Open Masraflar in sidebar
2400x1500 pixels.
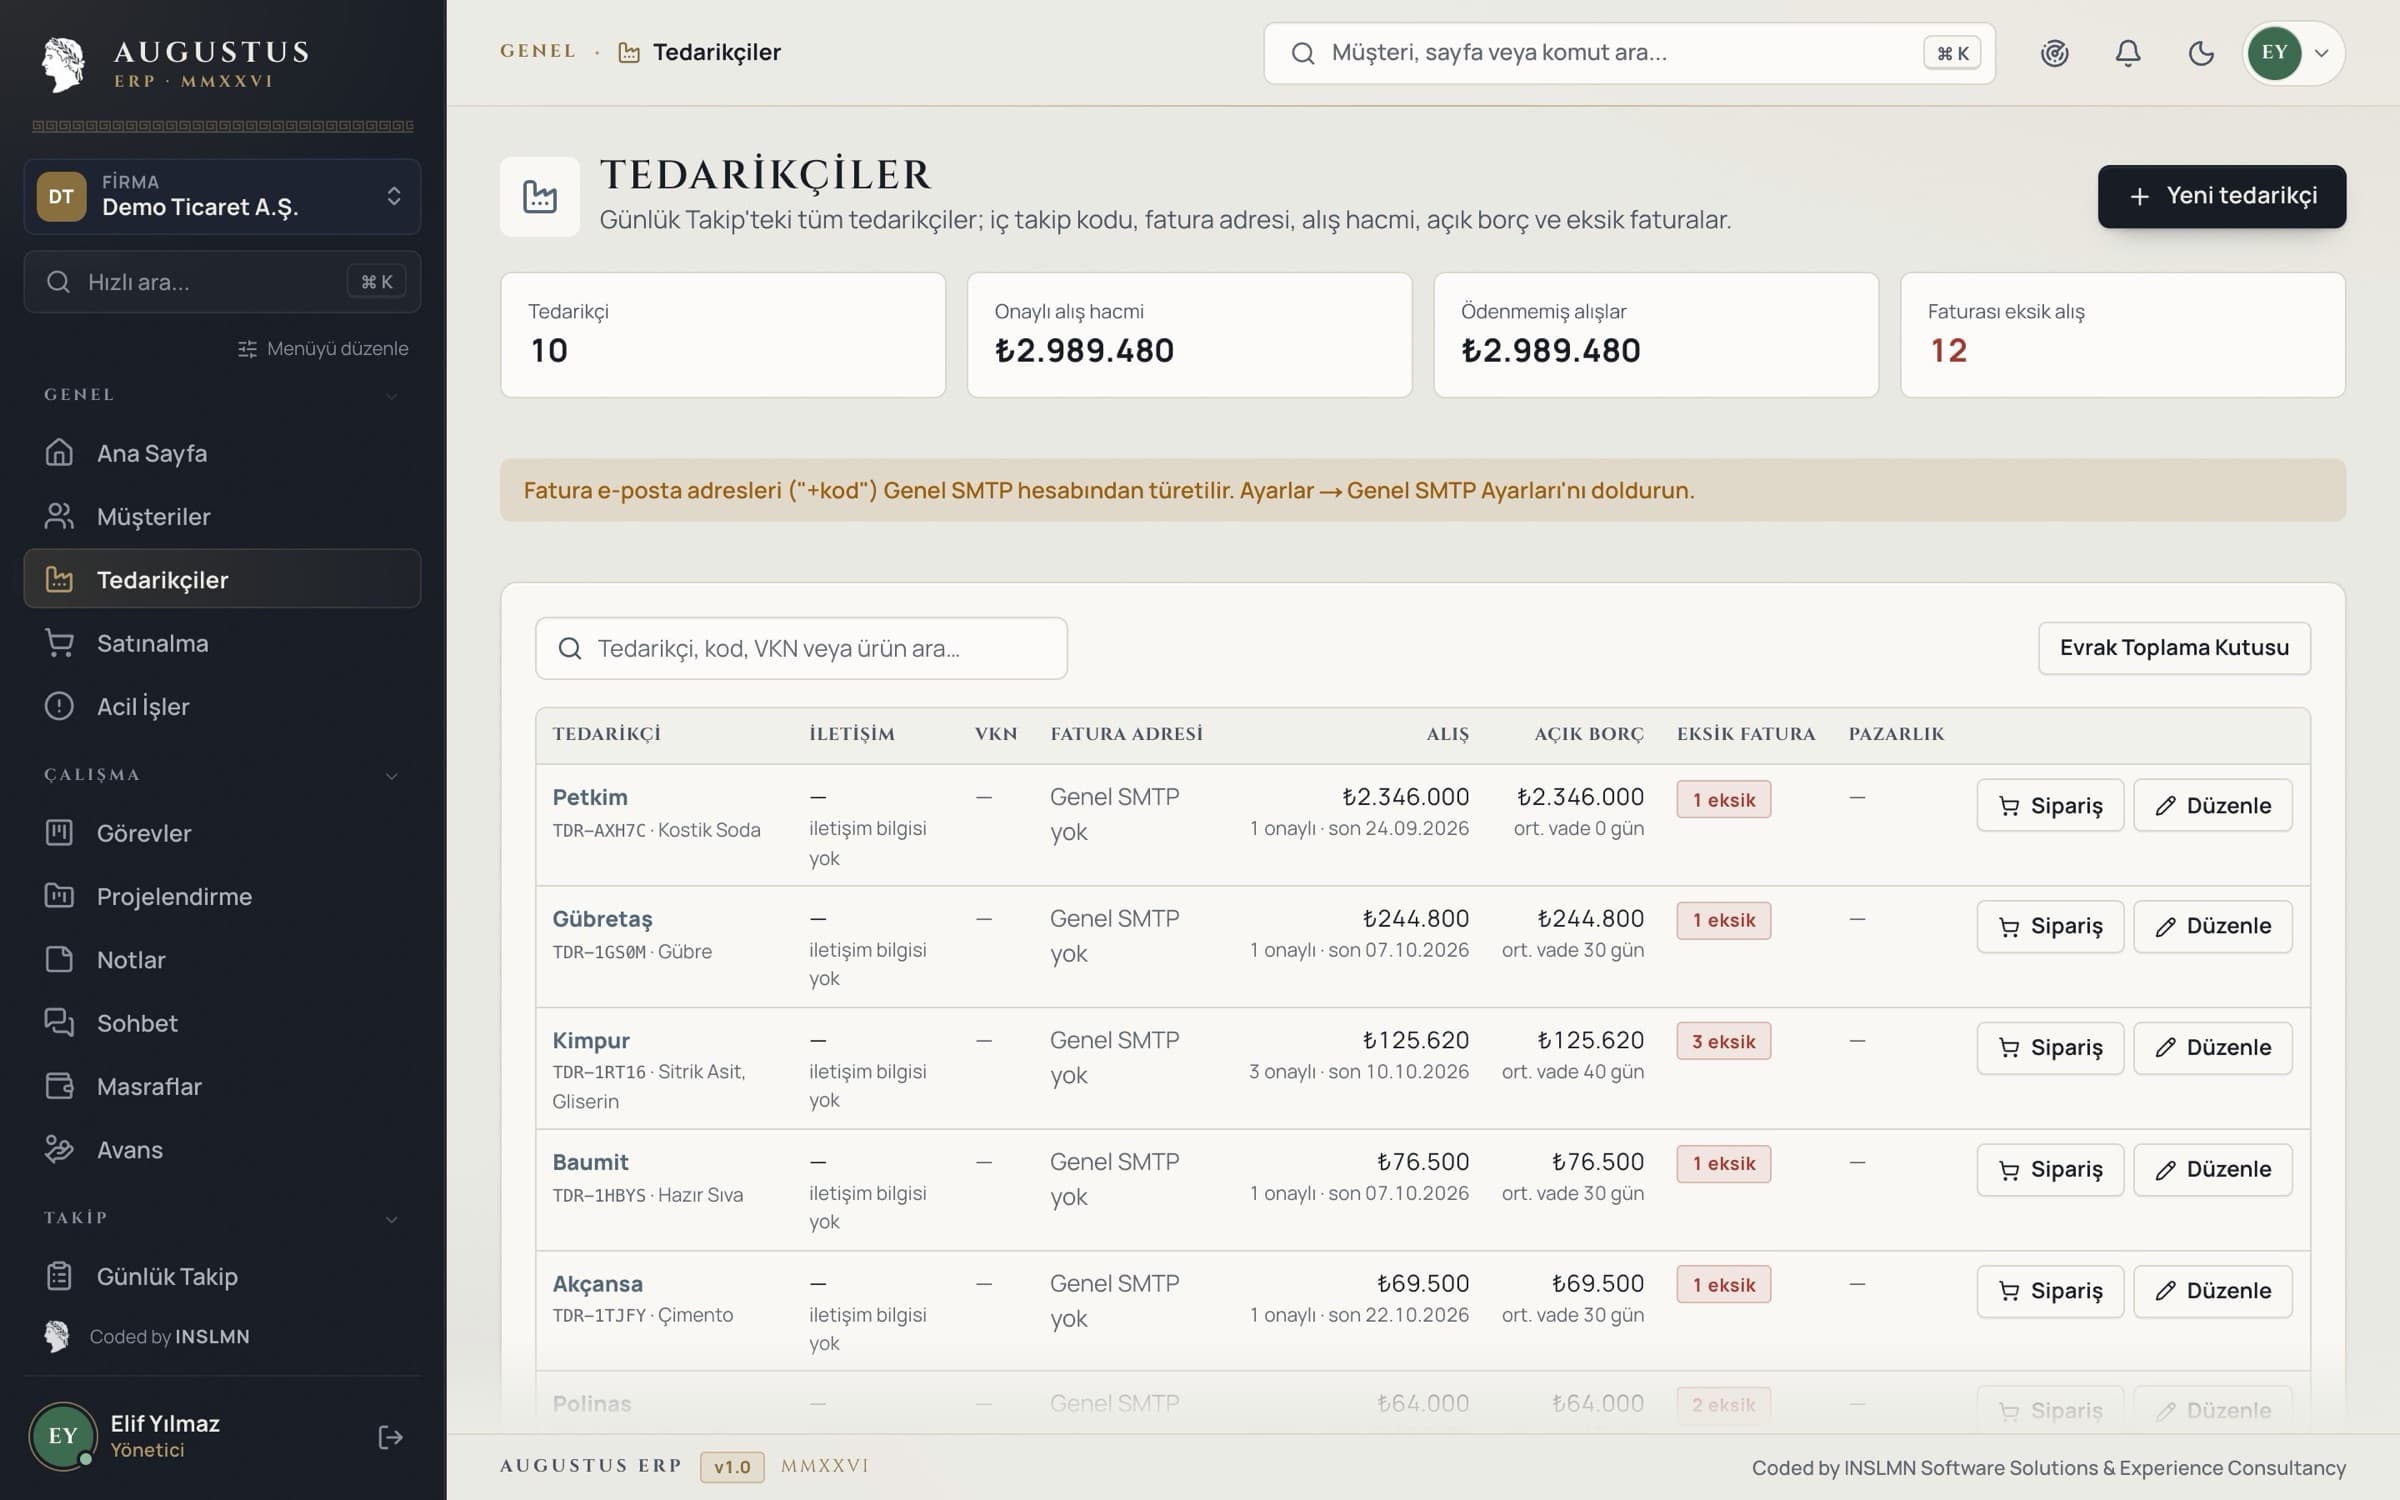222,1086
